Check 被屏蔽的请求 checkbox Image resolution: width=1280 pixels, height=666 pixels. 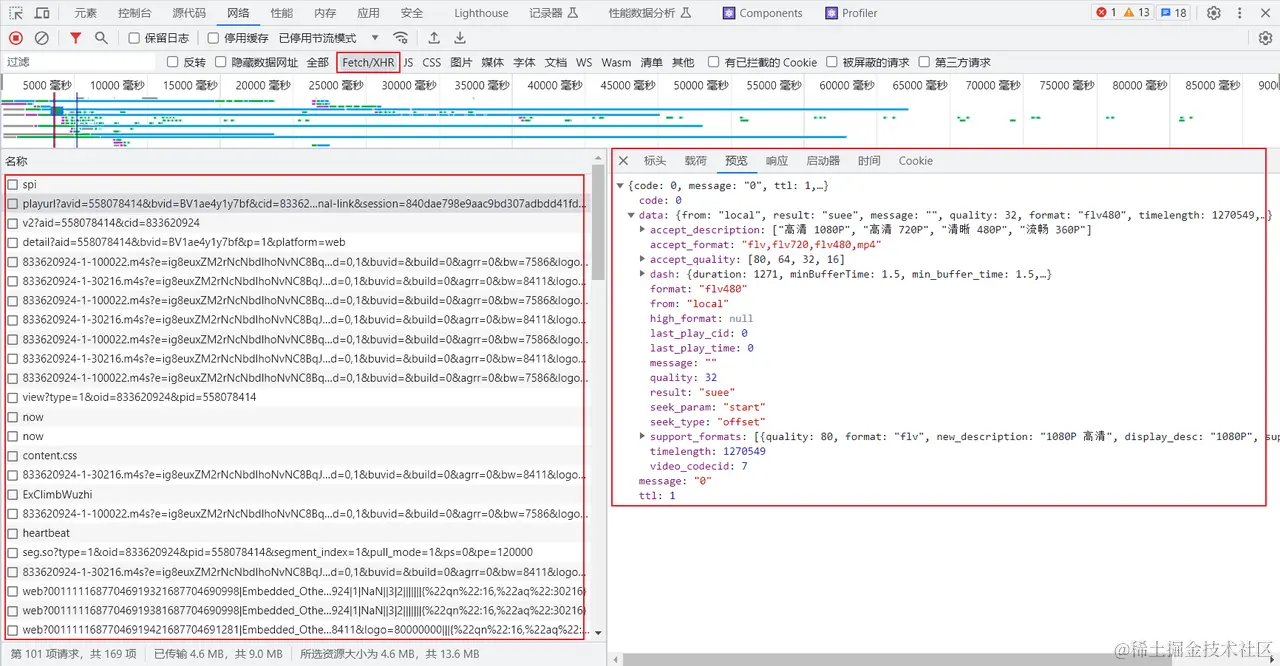coord(832,62)
